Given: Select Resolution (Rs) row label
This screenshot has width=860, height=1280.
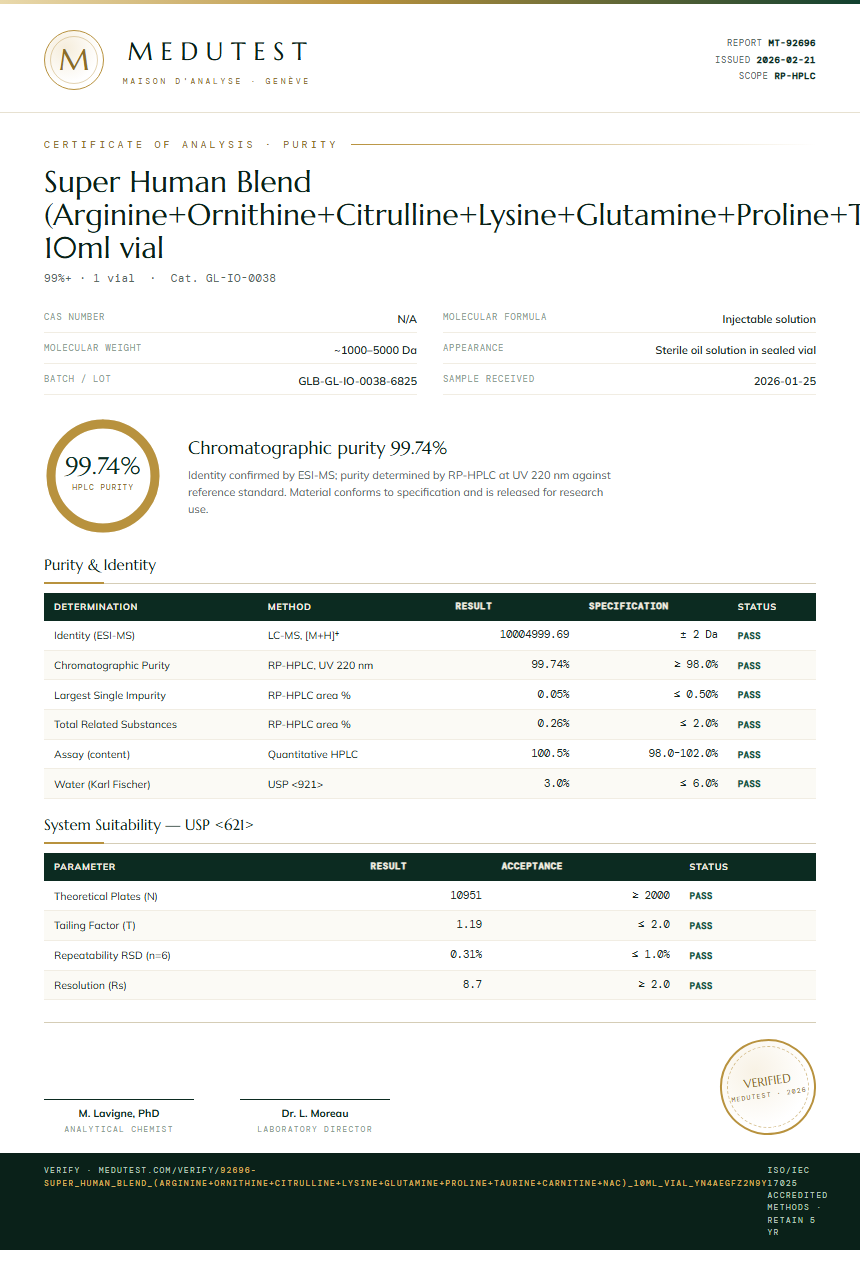Looking at the screenshot, I should 90,986.
